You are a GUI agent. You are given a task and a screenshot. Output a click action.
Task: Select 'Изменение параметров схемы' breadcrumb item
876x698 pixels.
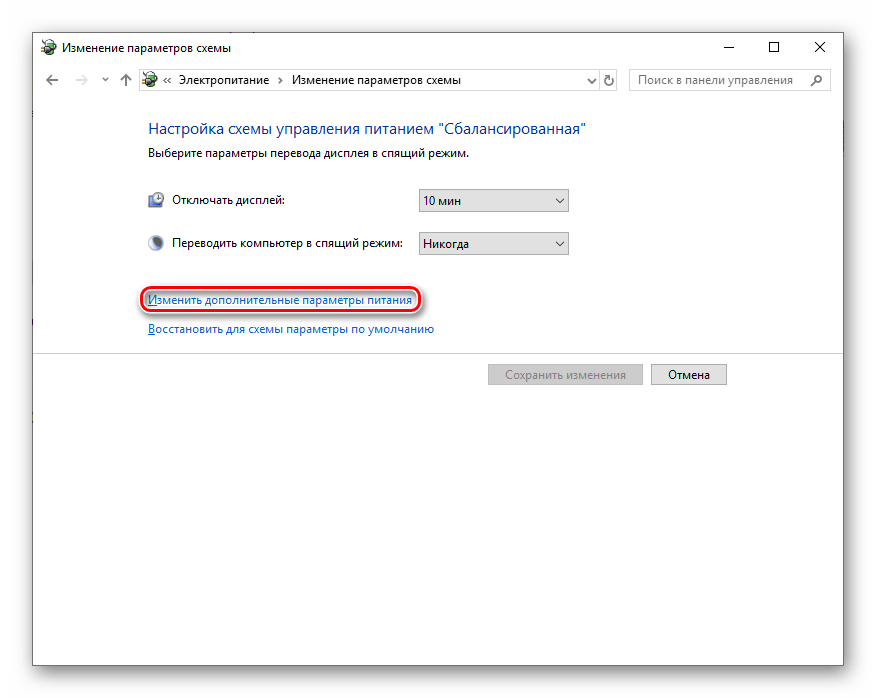pos(376,80)
